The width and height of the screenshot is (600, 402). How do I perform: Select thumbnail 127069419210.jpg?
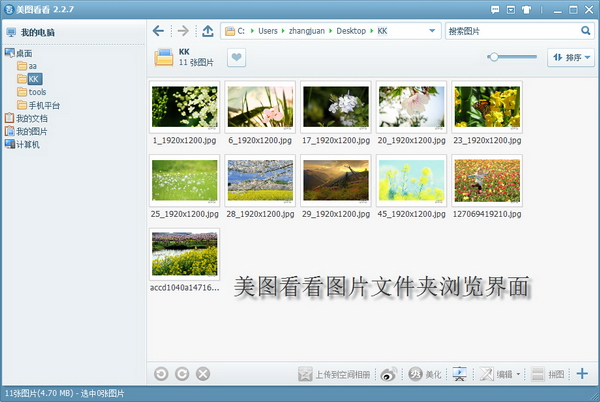coord(487,181)
